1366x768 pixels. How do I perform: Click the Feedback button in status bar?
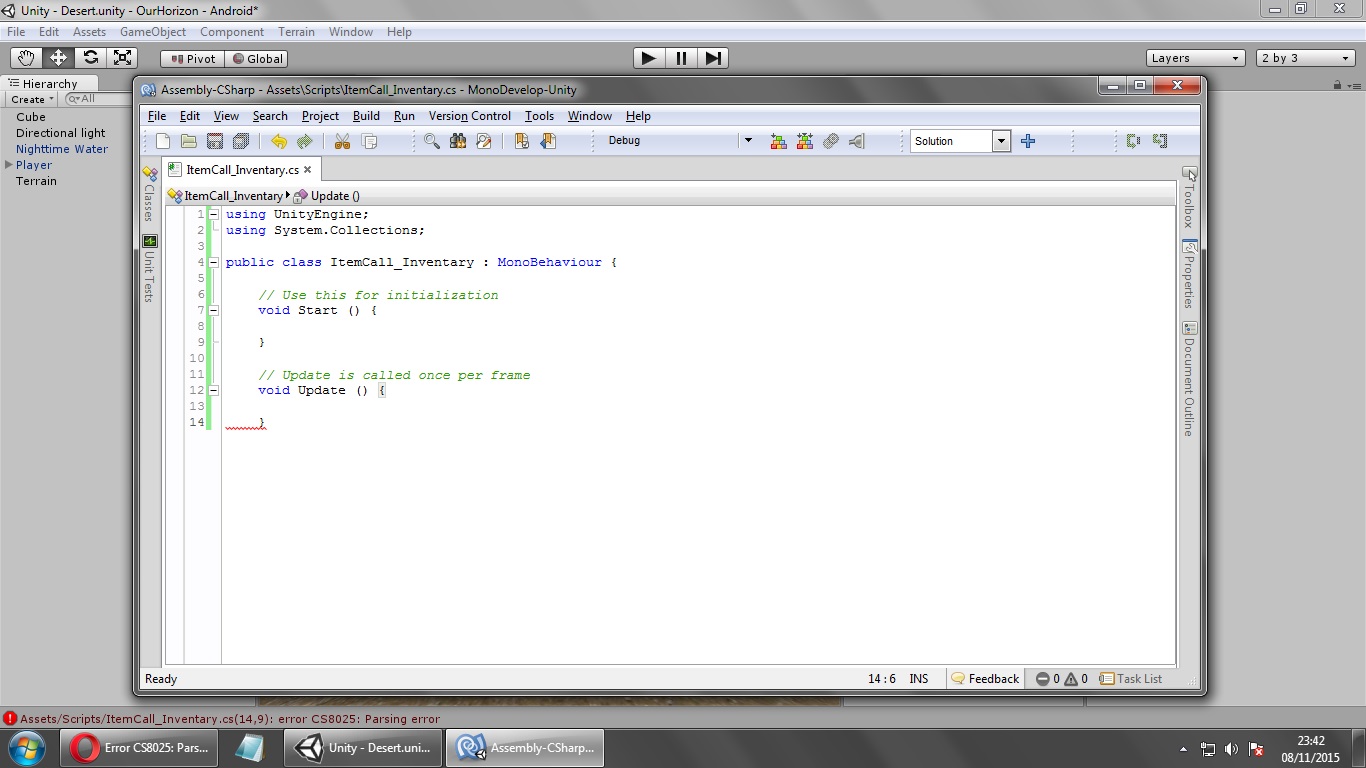click(x=986, y=679)
